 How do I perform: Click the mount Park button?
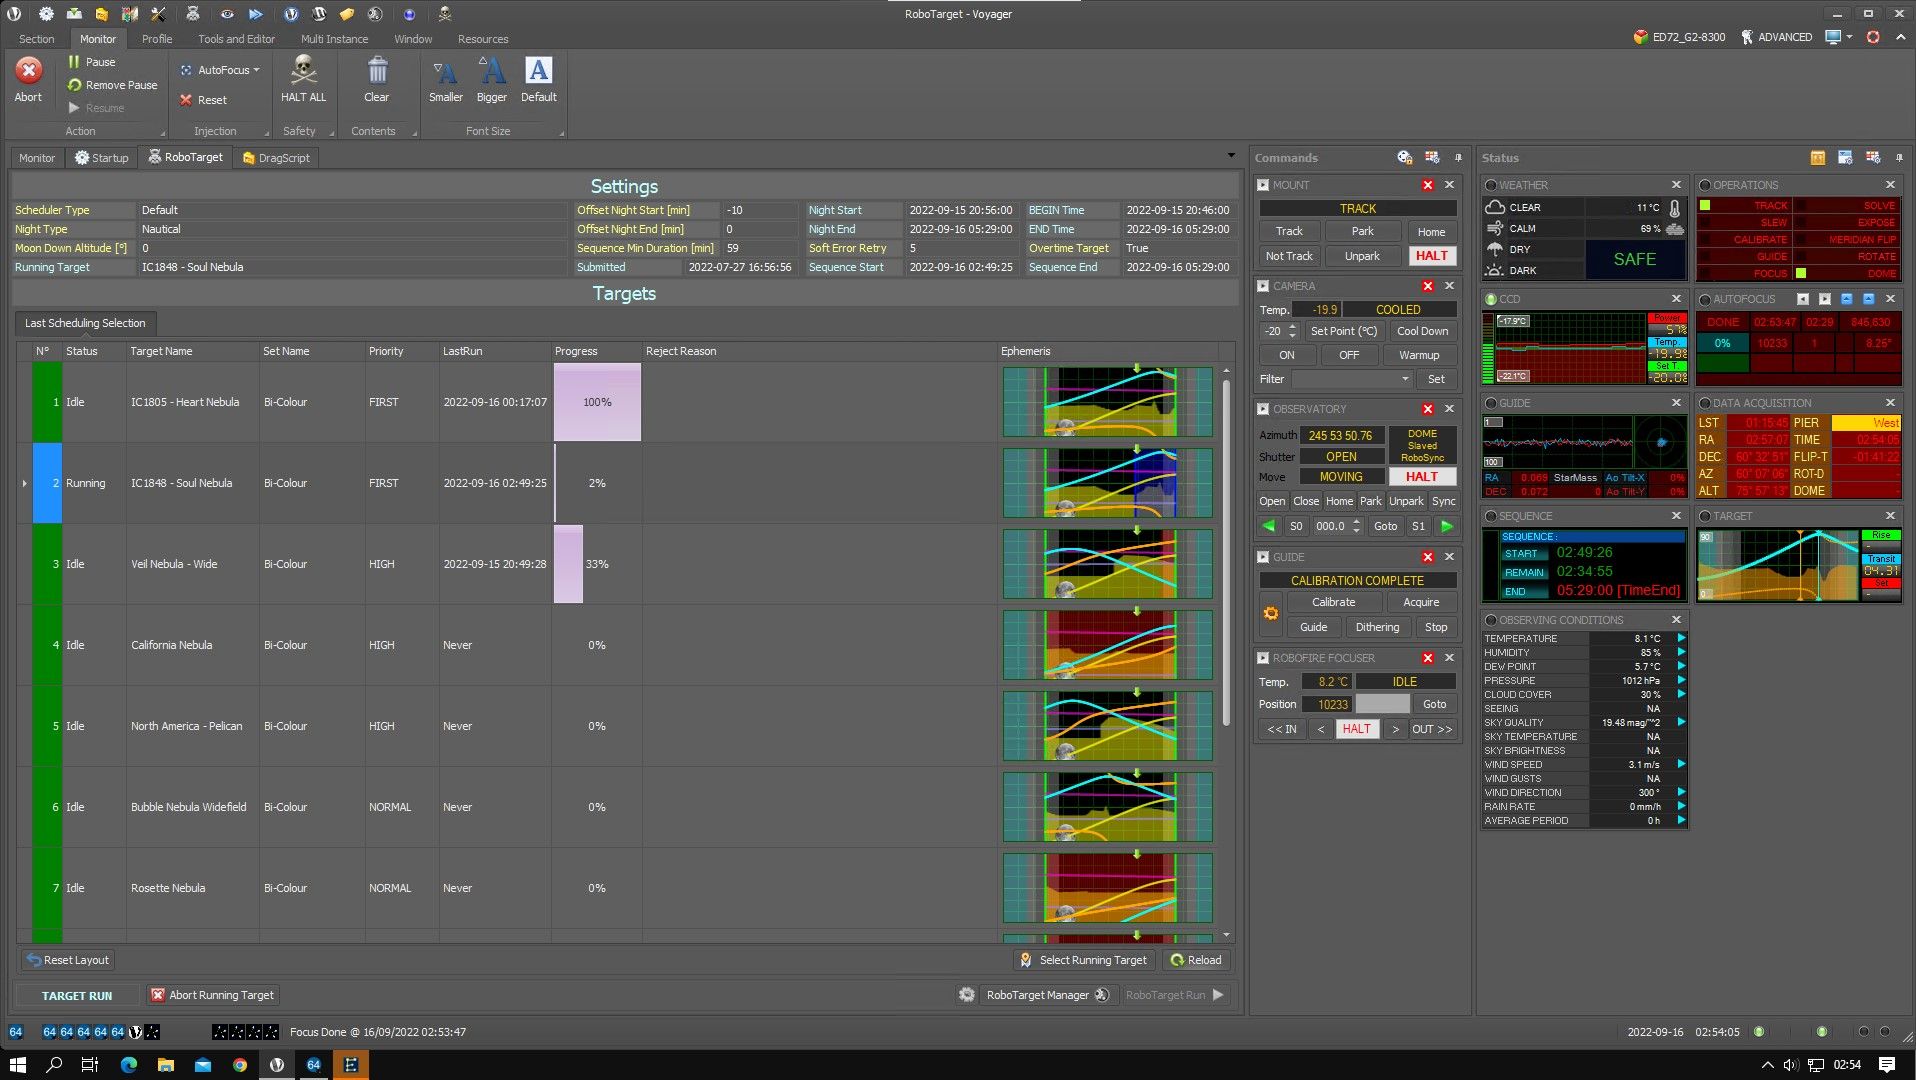(1362, 231)
